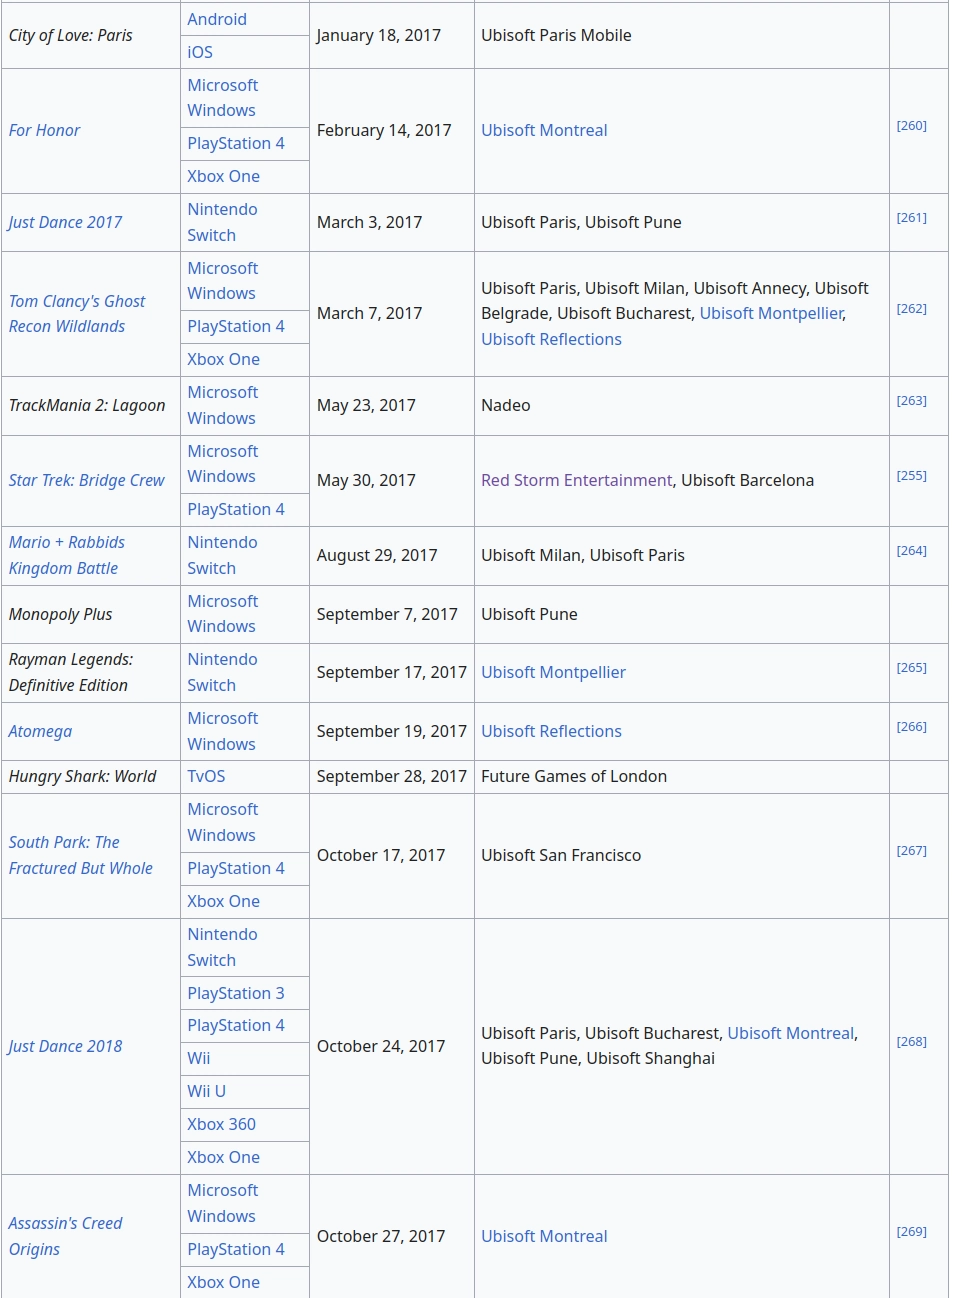The height and width of the screenshot is (1298, 960).
Task: Select the 'Future Games of London' cell
Action: click(x=681, y=777)
